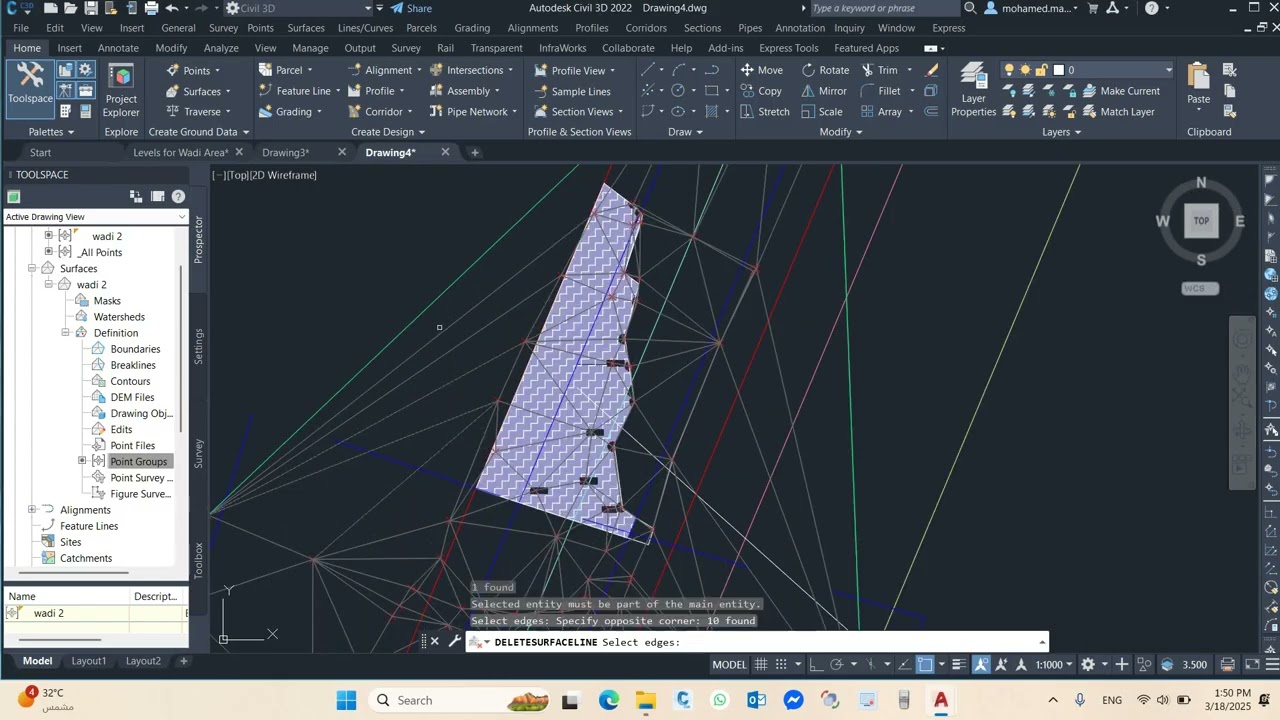Select the Fillet tool
This screenshot has height=720, width=1280.
coord(880,91)
